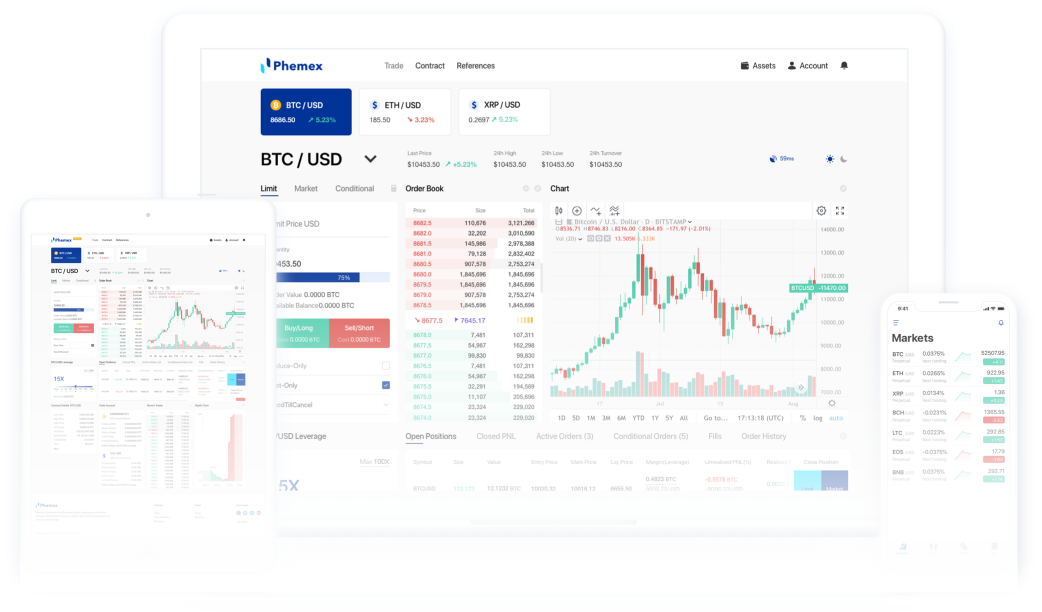This screenshot has height=612, width=1042.
Task: Switch to light theme sun icon
Action: click(x=829, y=159)
